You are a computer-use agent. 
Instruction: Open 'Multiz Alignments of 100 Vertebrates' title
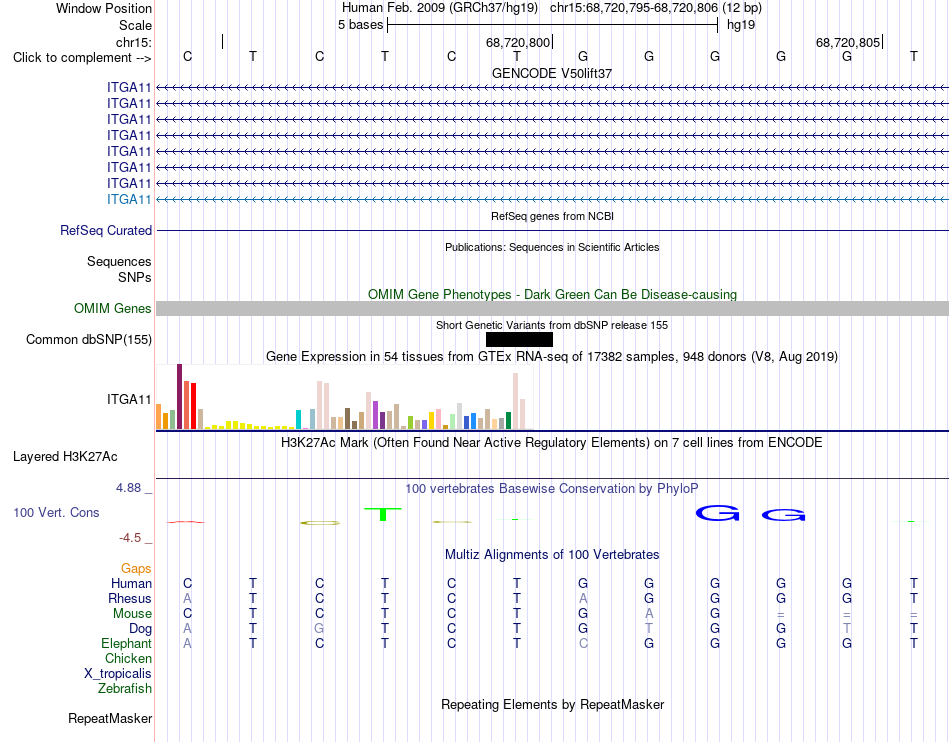coord(552,555)
